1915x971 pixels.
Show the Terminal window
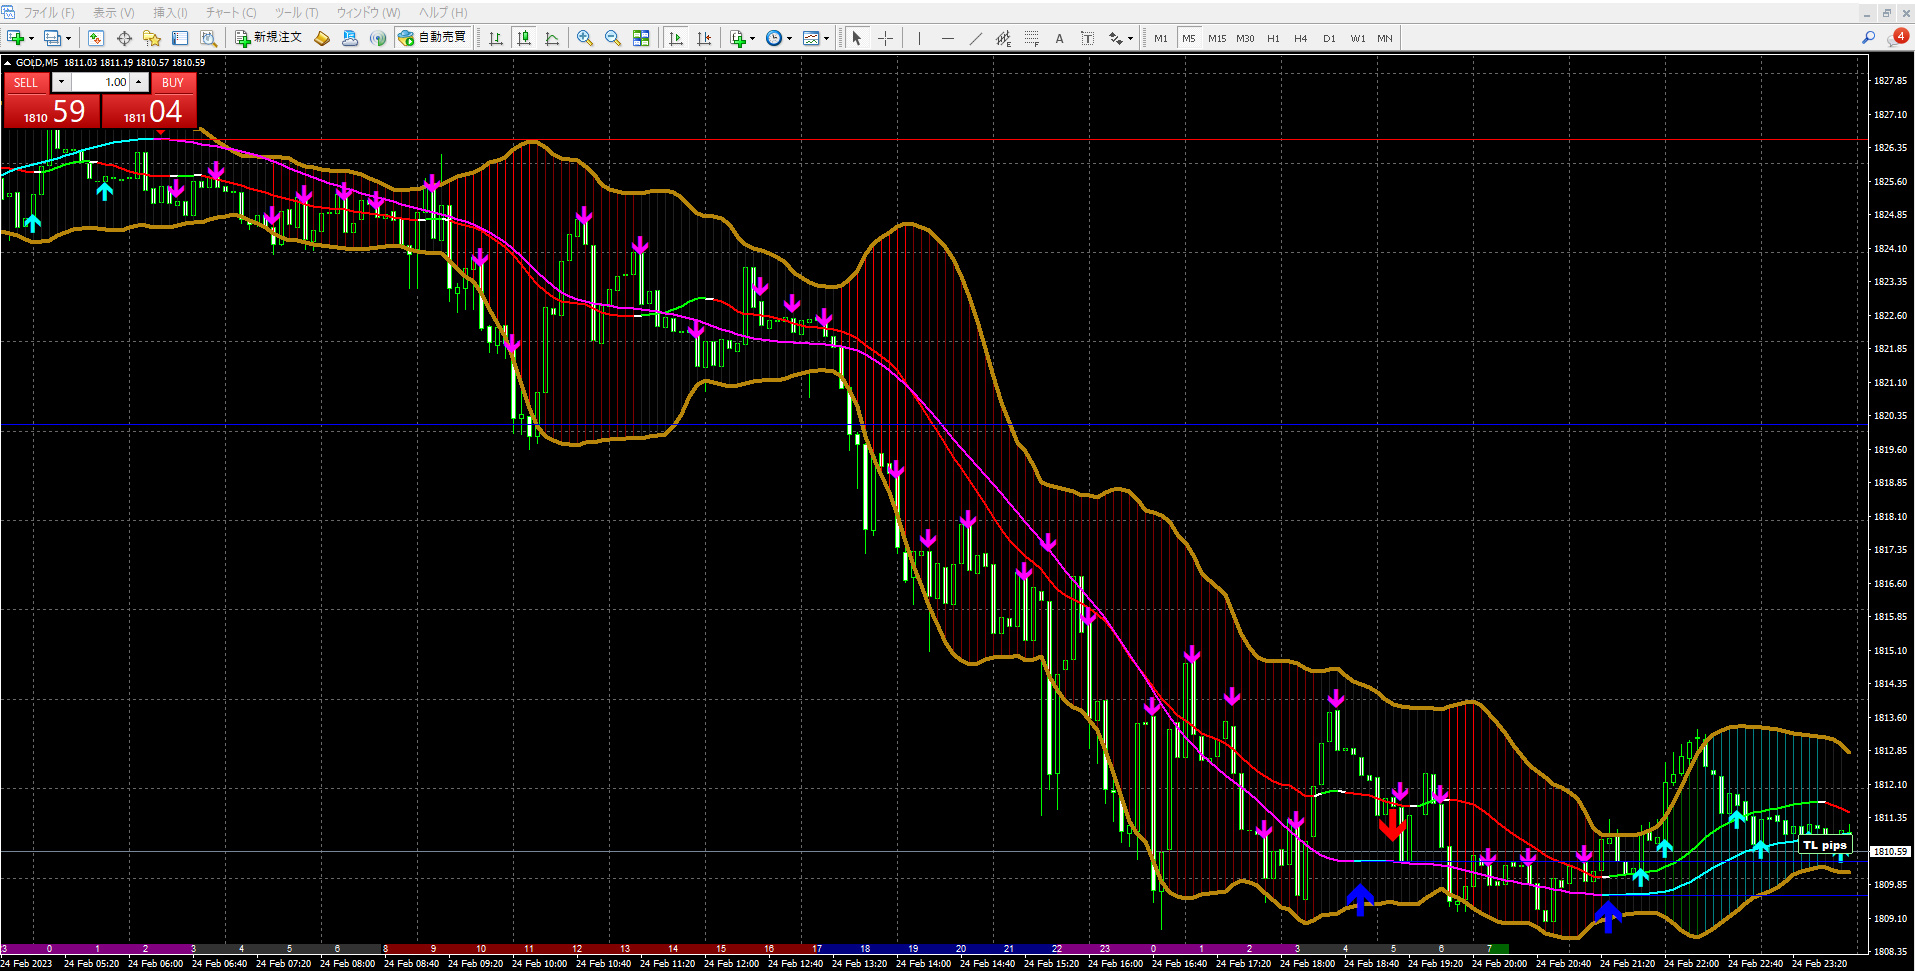pos(180,38)
